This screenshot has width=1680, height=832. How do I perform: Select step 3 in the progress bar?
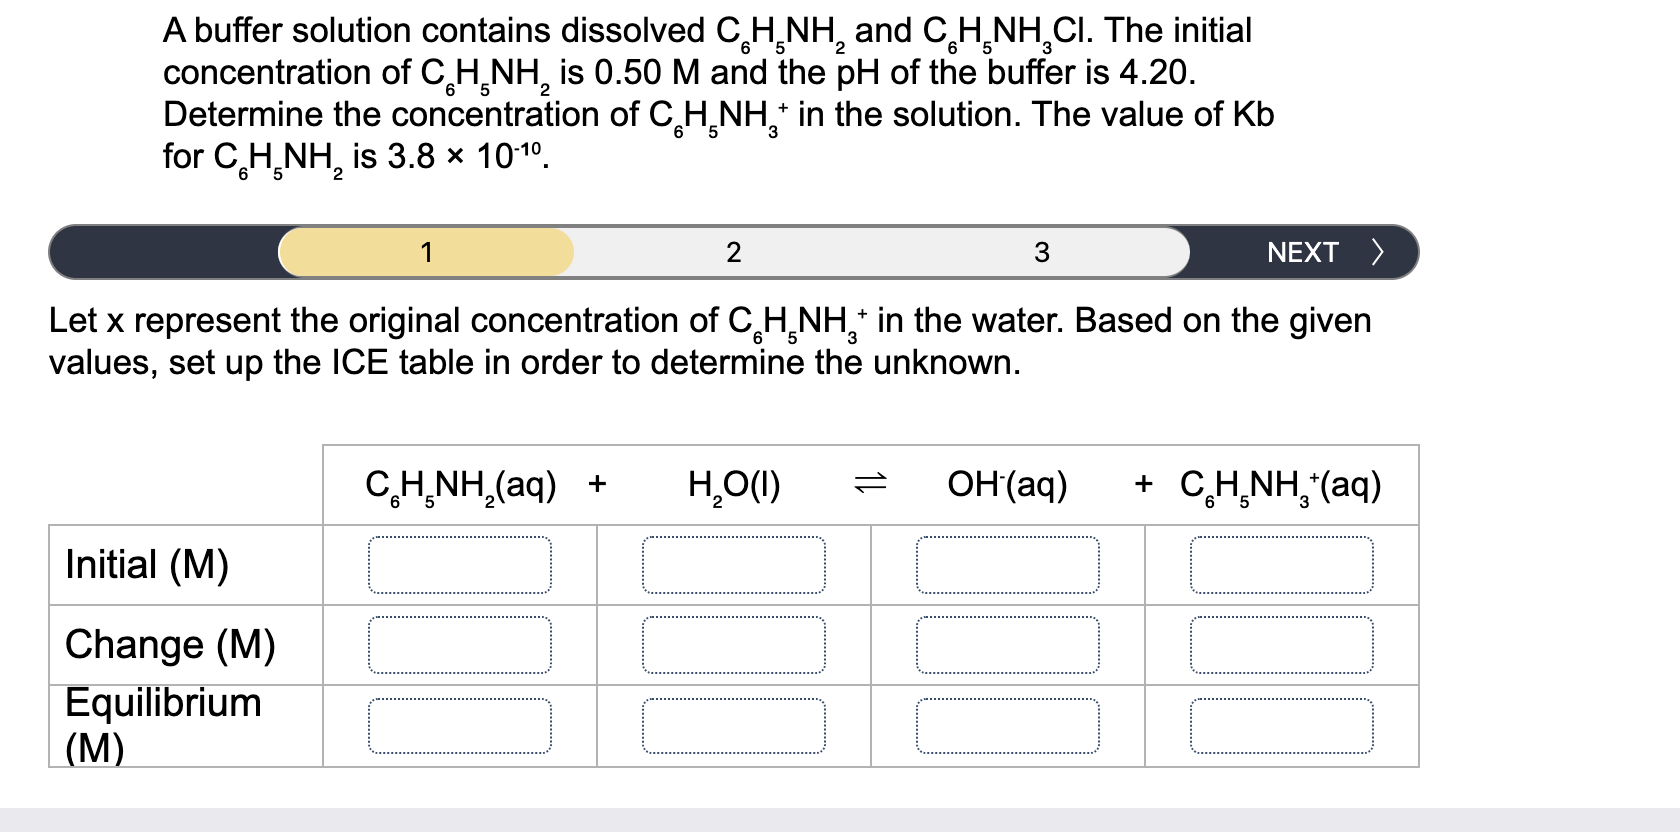tap(1043, 253)
